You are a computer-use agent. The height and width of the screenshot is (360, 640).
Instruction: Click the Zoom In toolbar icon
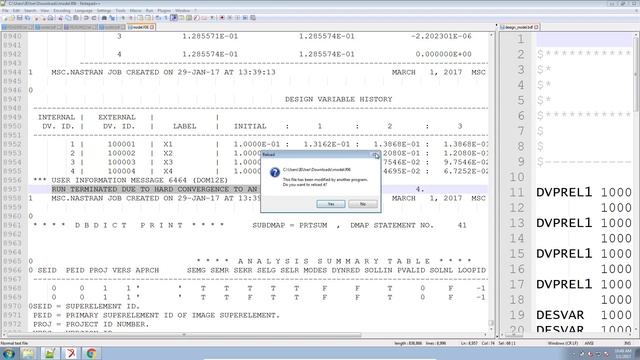[123, 18]
